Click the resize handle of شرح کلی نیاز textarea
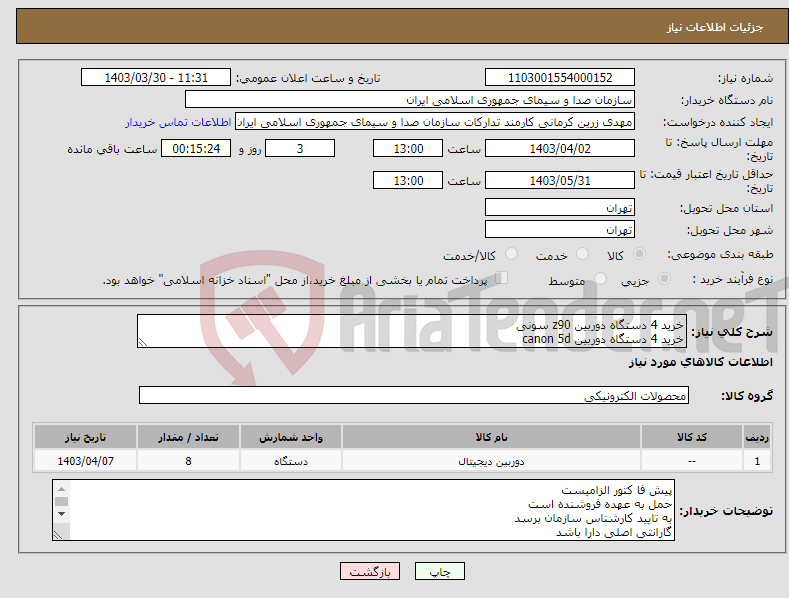The height and width of the screenshot is (598, 789). pos(143,342)
